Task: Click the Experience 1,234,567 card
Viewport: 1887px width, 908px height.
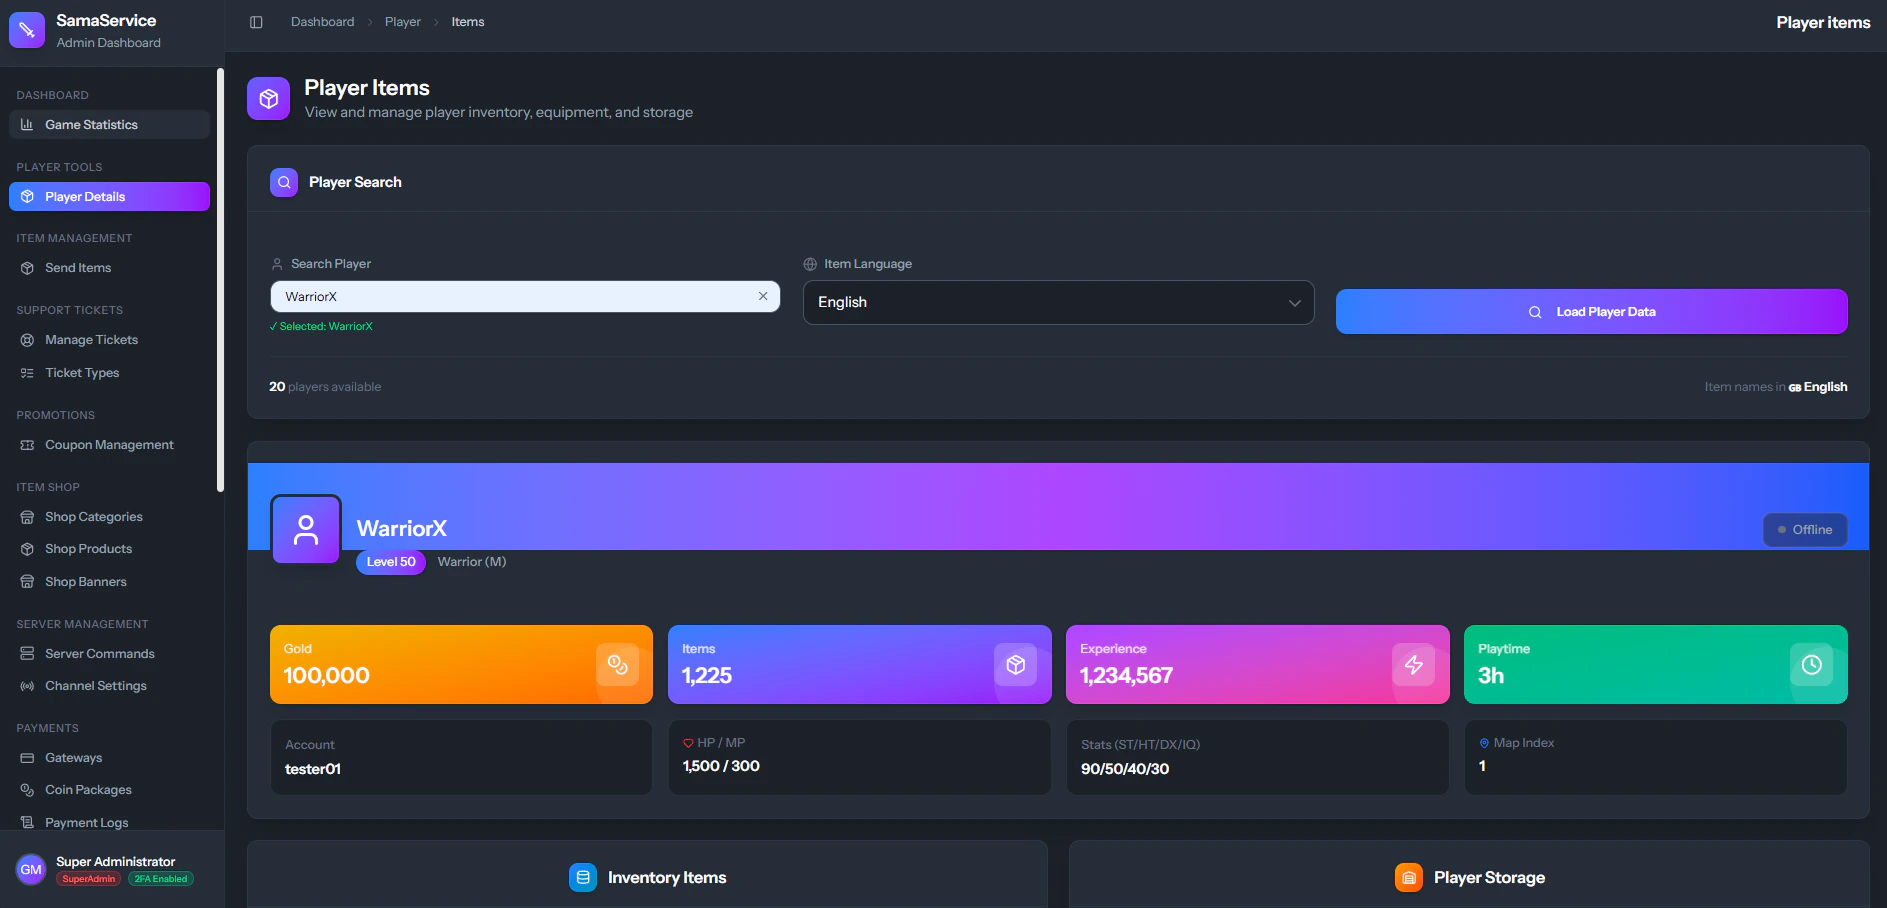Action: click(1257, 665)
